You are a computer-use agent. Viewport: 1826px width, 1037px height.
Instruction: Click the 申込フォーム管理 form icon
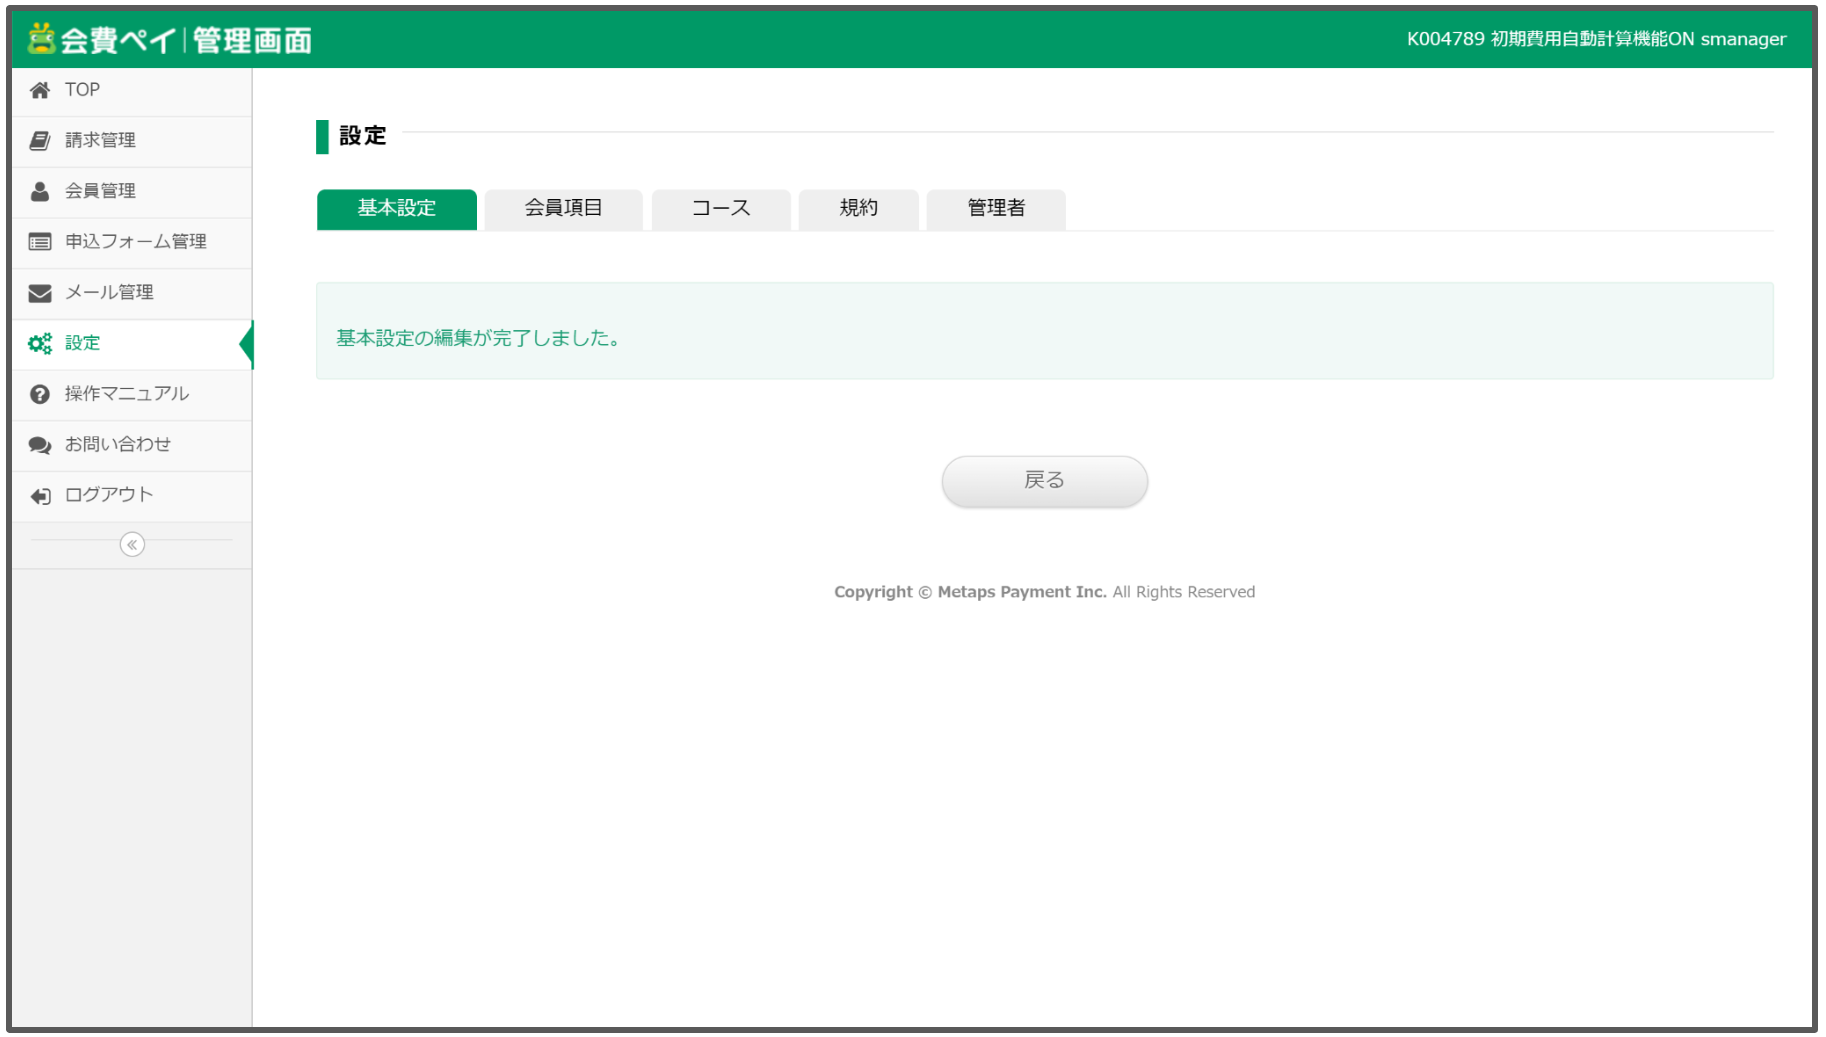pos(39,242)
